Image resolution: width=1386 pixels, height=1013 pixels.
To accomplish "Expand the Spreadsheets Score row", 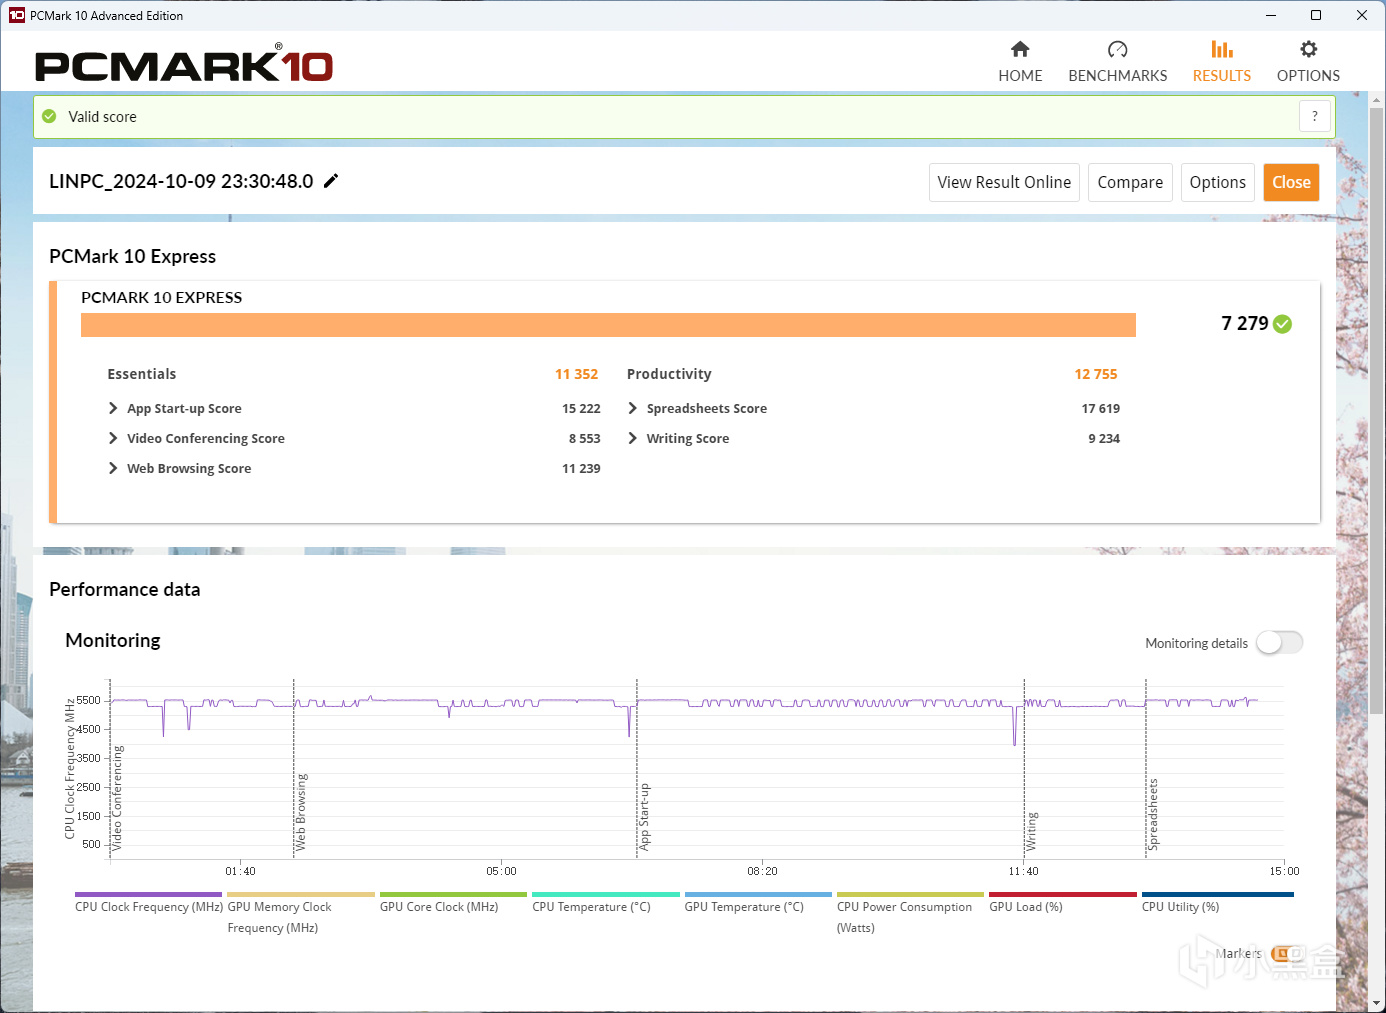I will 633,408.
